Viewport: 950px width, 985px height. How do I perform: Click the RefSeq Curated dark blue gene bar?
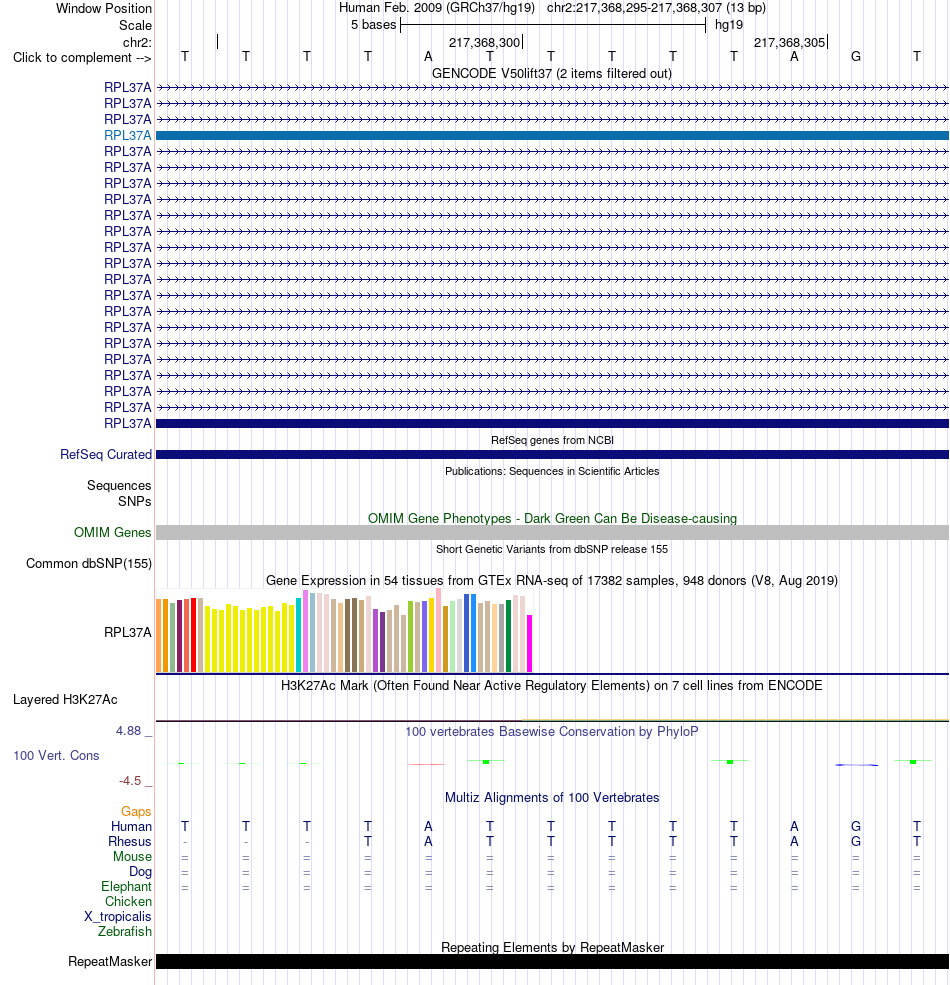(552, 454)
